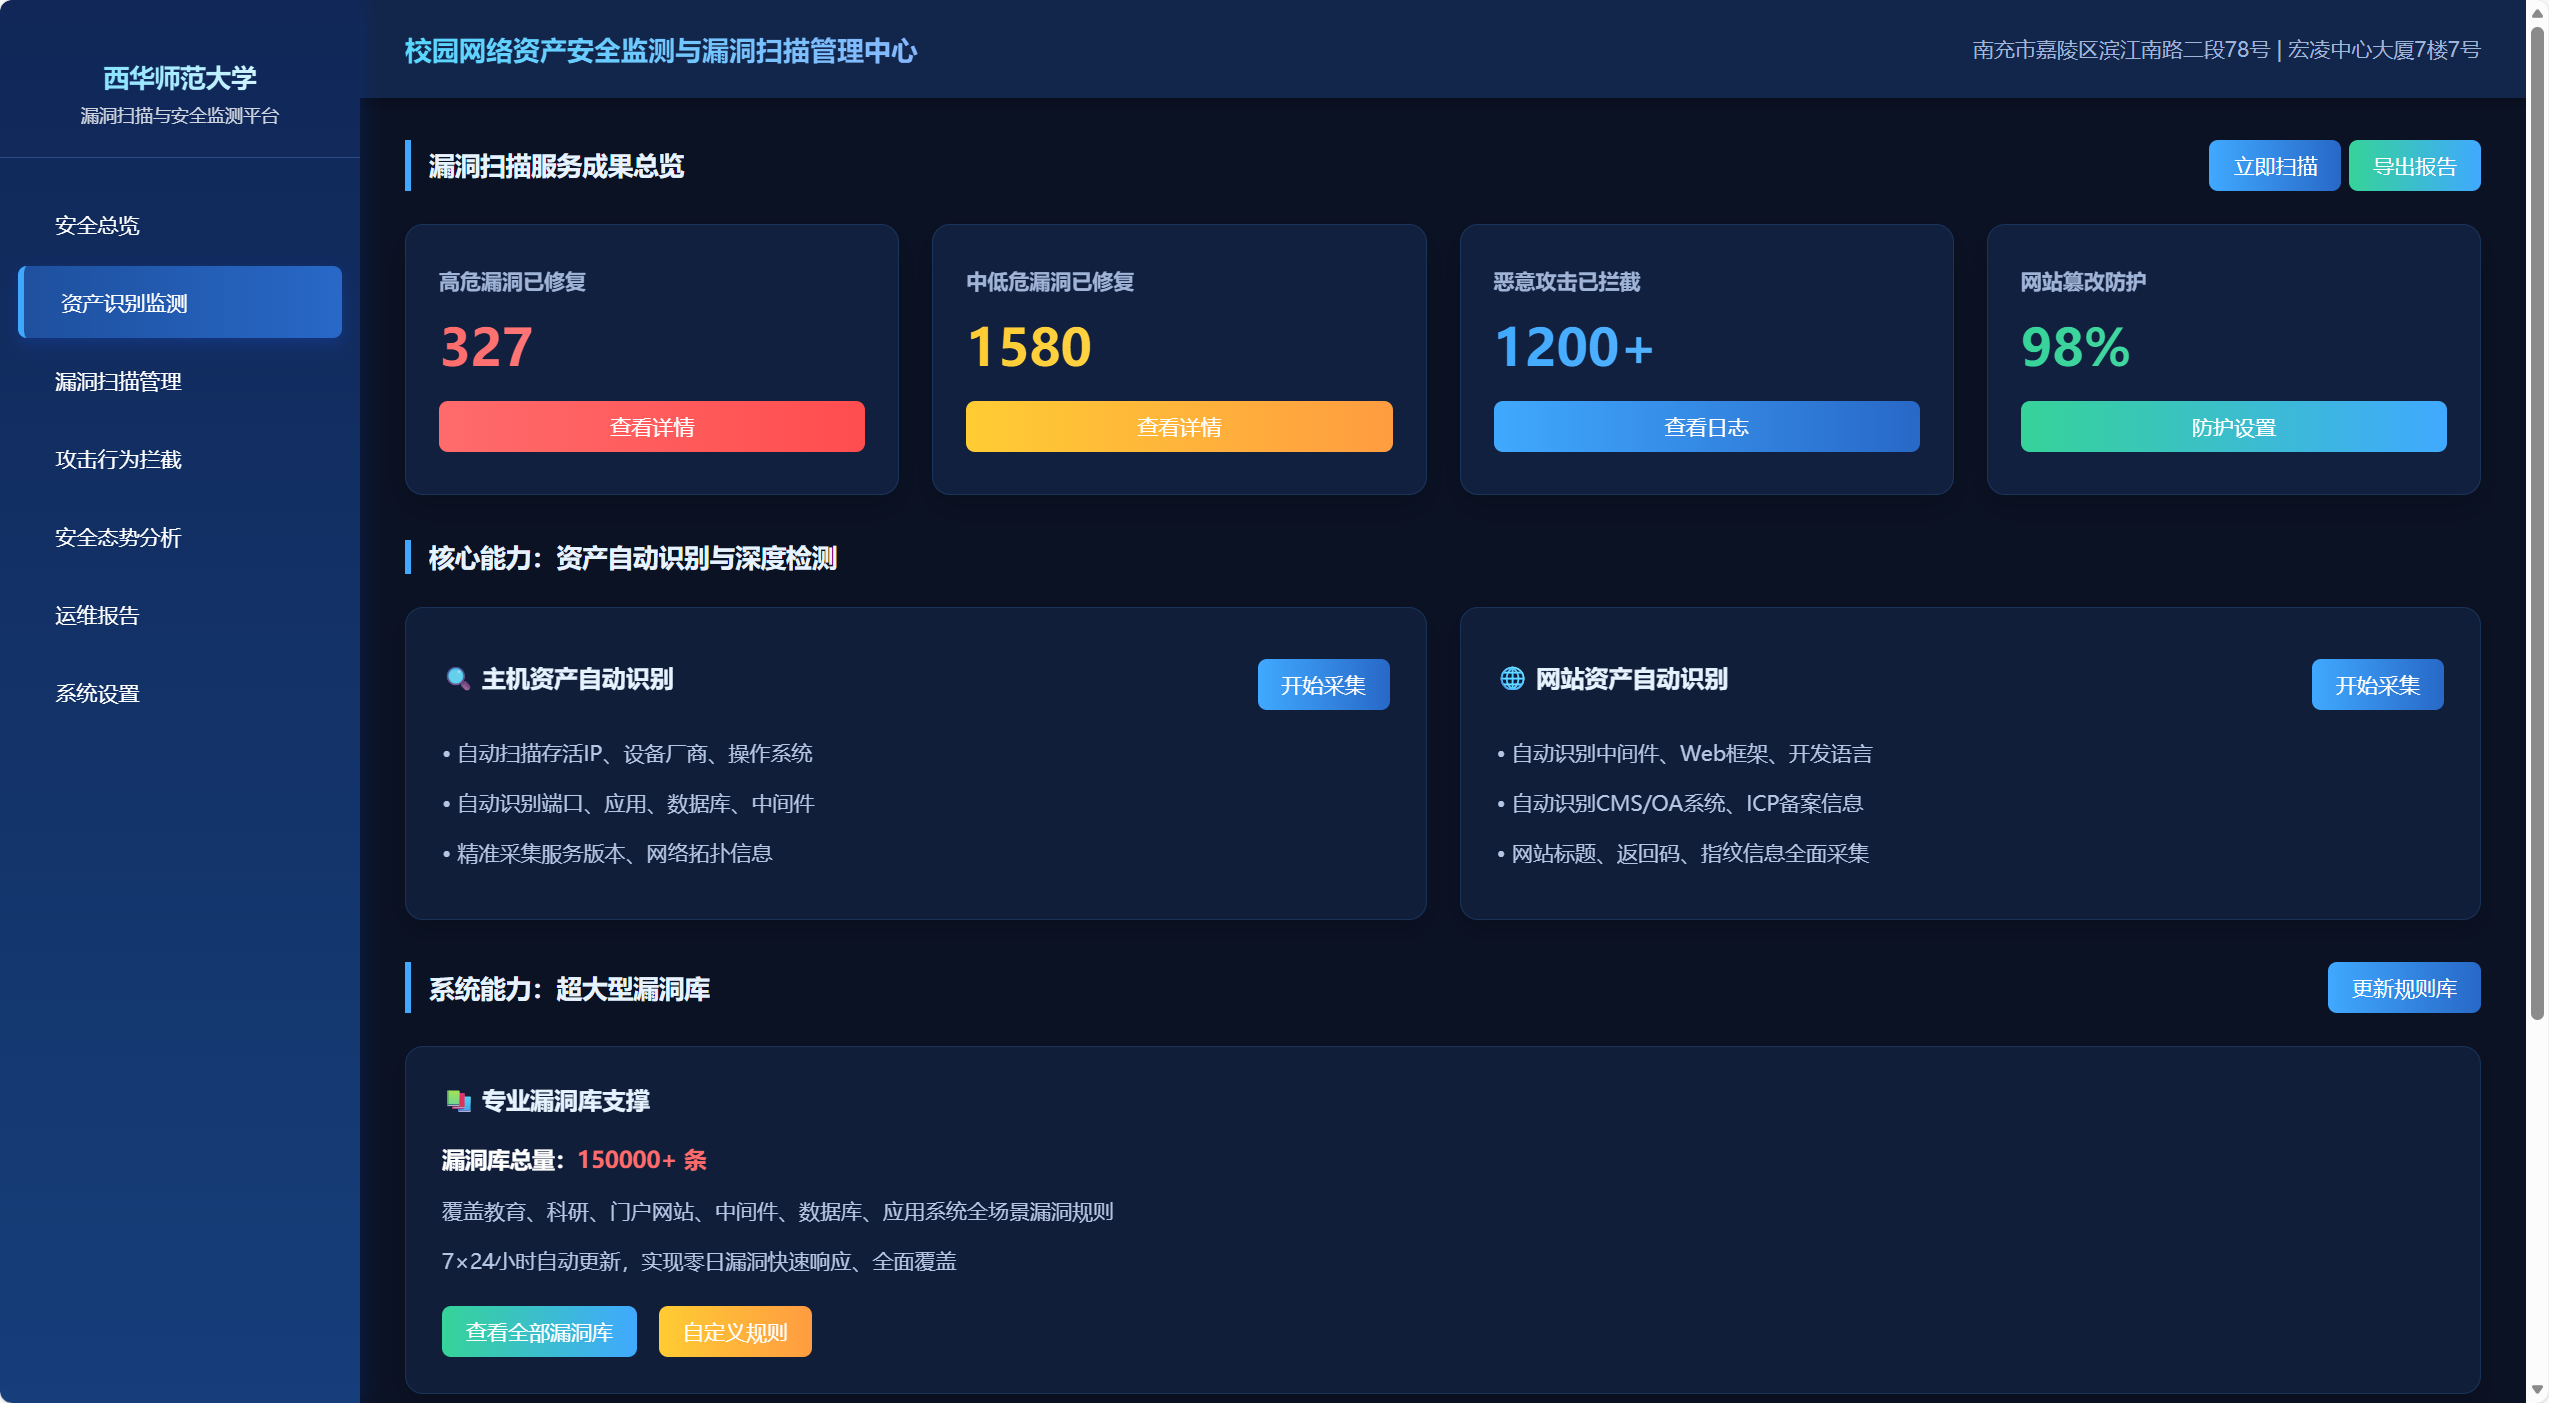Click the 1200+ intercepted attacks value
This screenshot has height=1403, width=2549.
coord(1574,347)
